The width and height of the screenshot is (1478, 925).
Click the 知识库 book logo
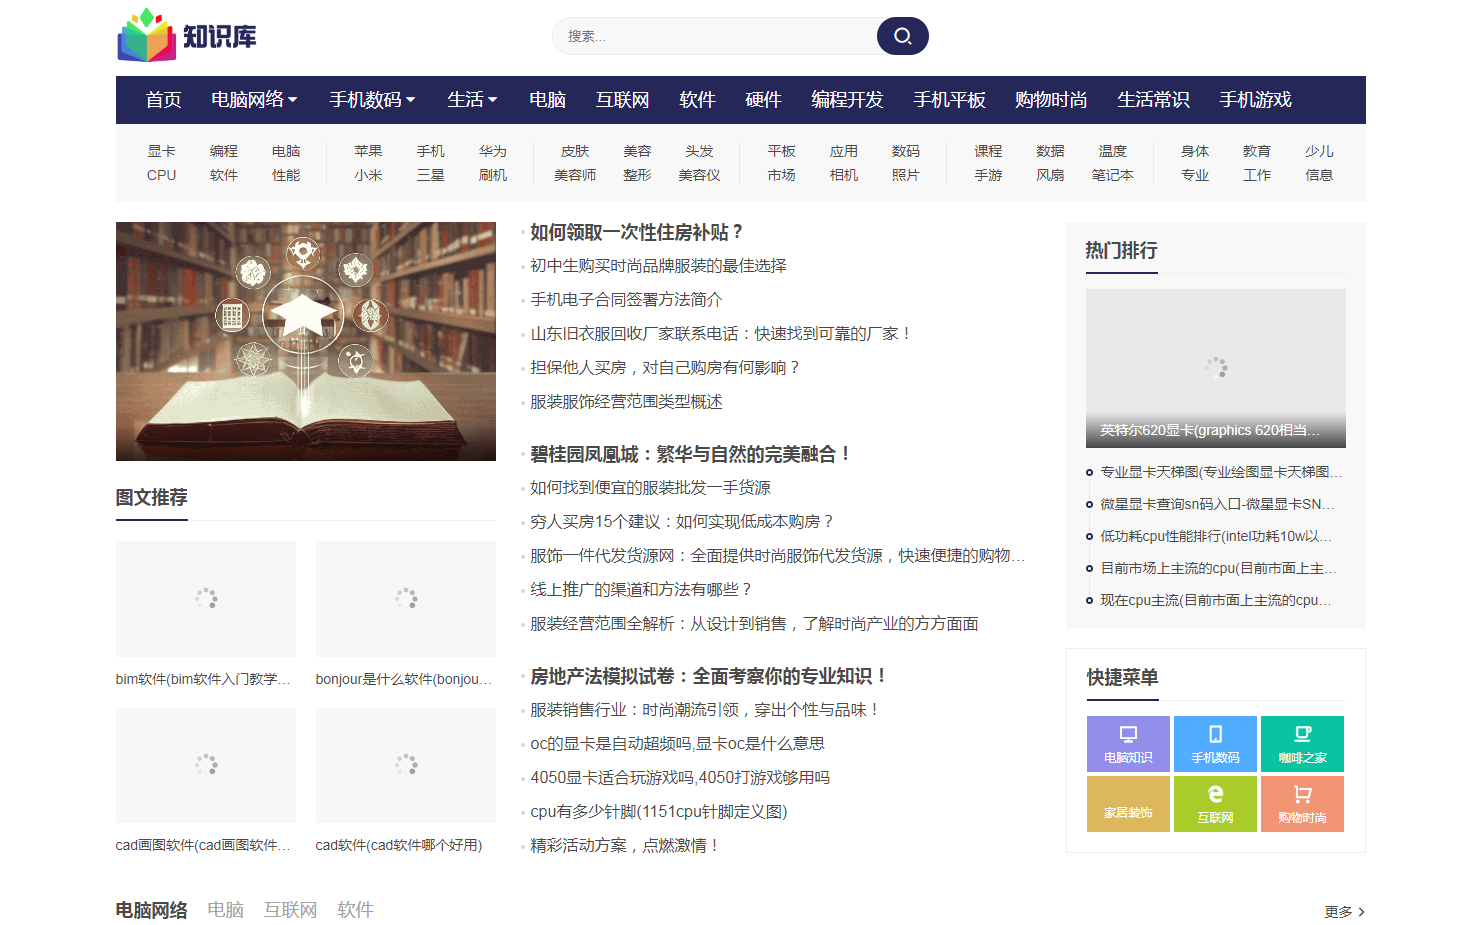click(187, 36)
